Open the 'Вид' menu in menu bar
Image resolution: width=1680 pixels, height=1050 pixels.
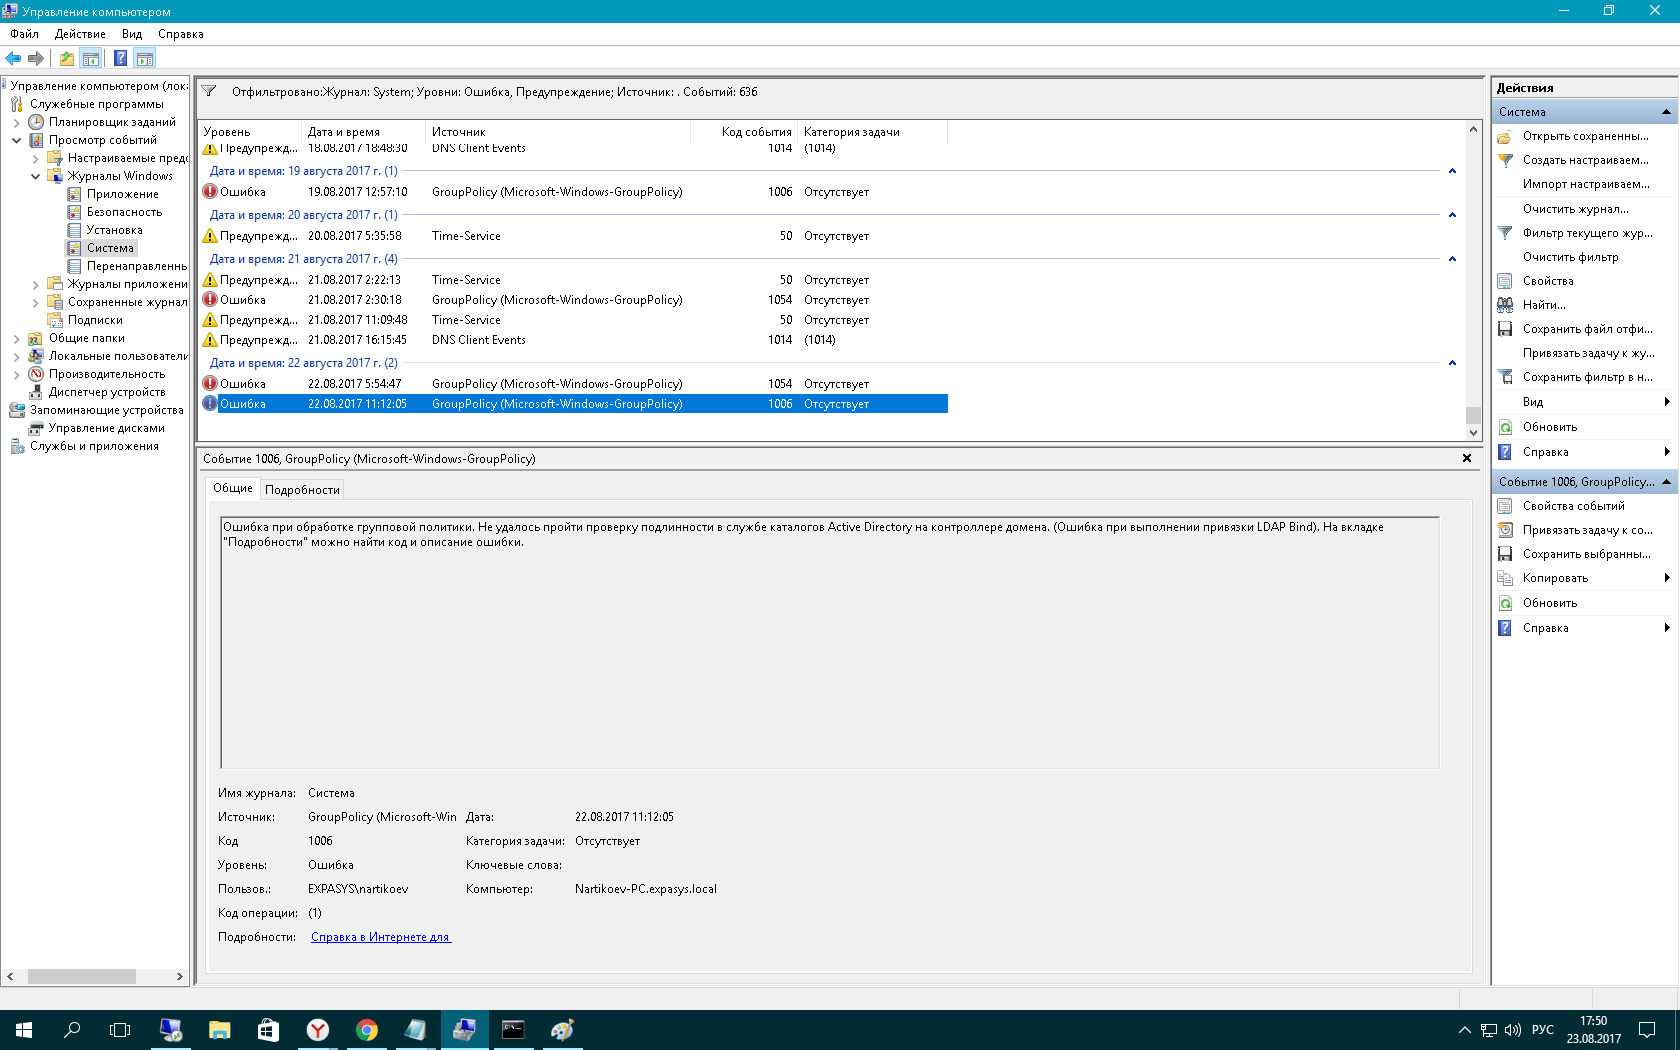(132, 34)
